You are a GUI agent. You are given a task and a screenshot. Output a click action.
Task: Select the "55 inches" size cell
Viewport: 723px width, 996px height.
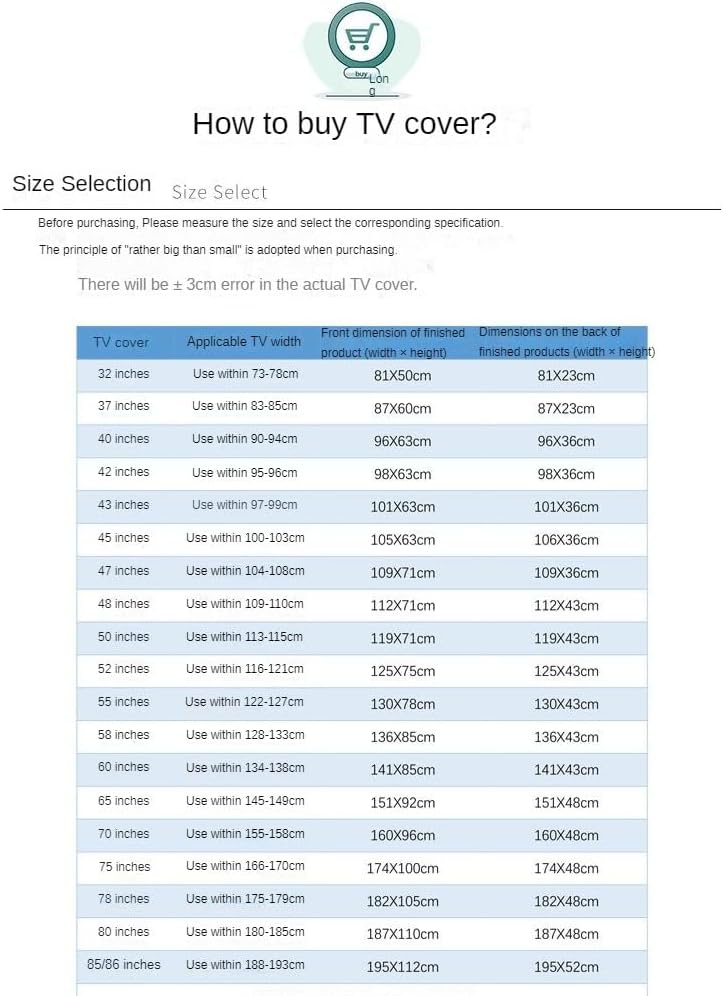point(123,702)
